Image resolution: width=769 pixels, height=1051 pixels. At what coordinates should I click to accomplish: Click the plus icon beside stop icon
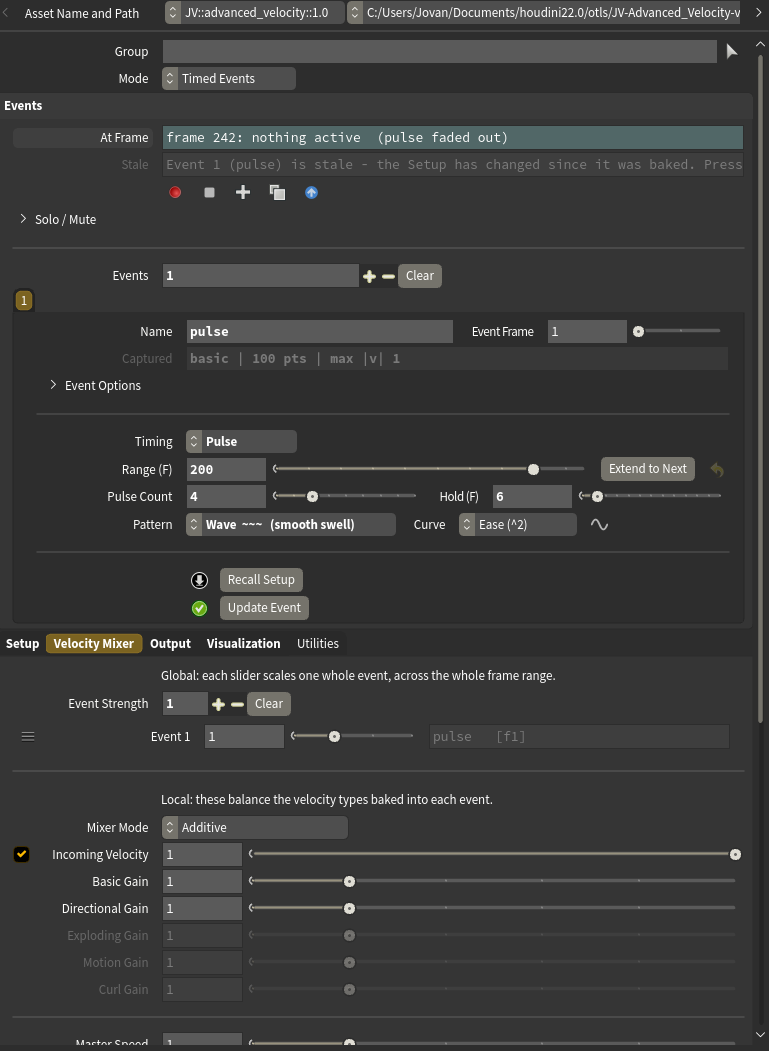[x=243, y=192]
